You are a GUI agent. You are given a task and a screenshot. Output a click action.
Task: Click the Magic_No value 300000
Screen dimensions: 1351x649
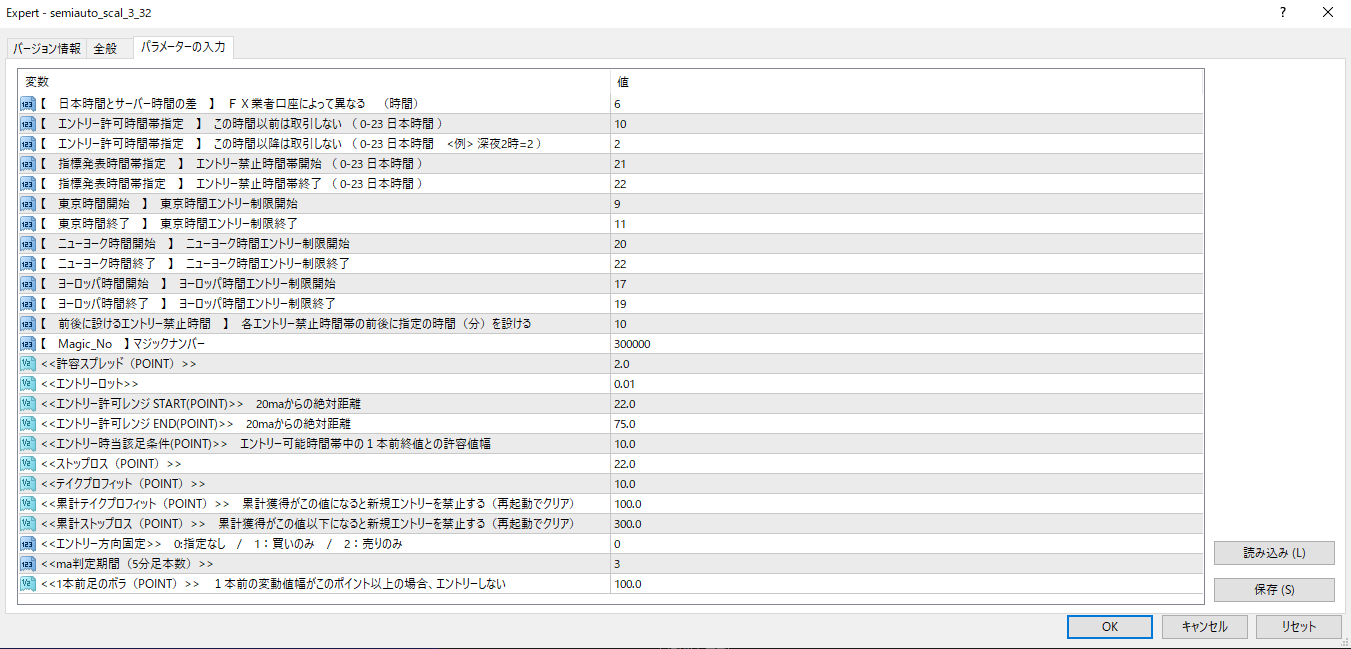pos(633,344)
